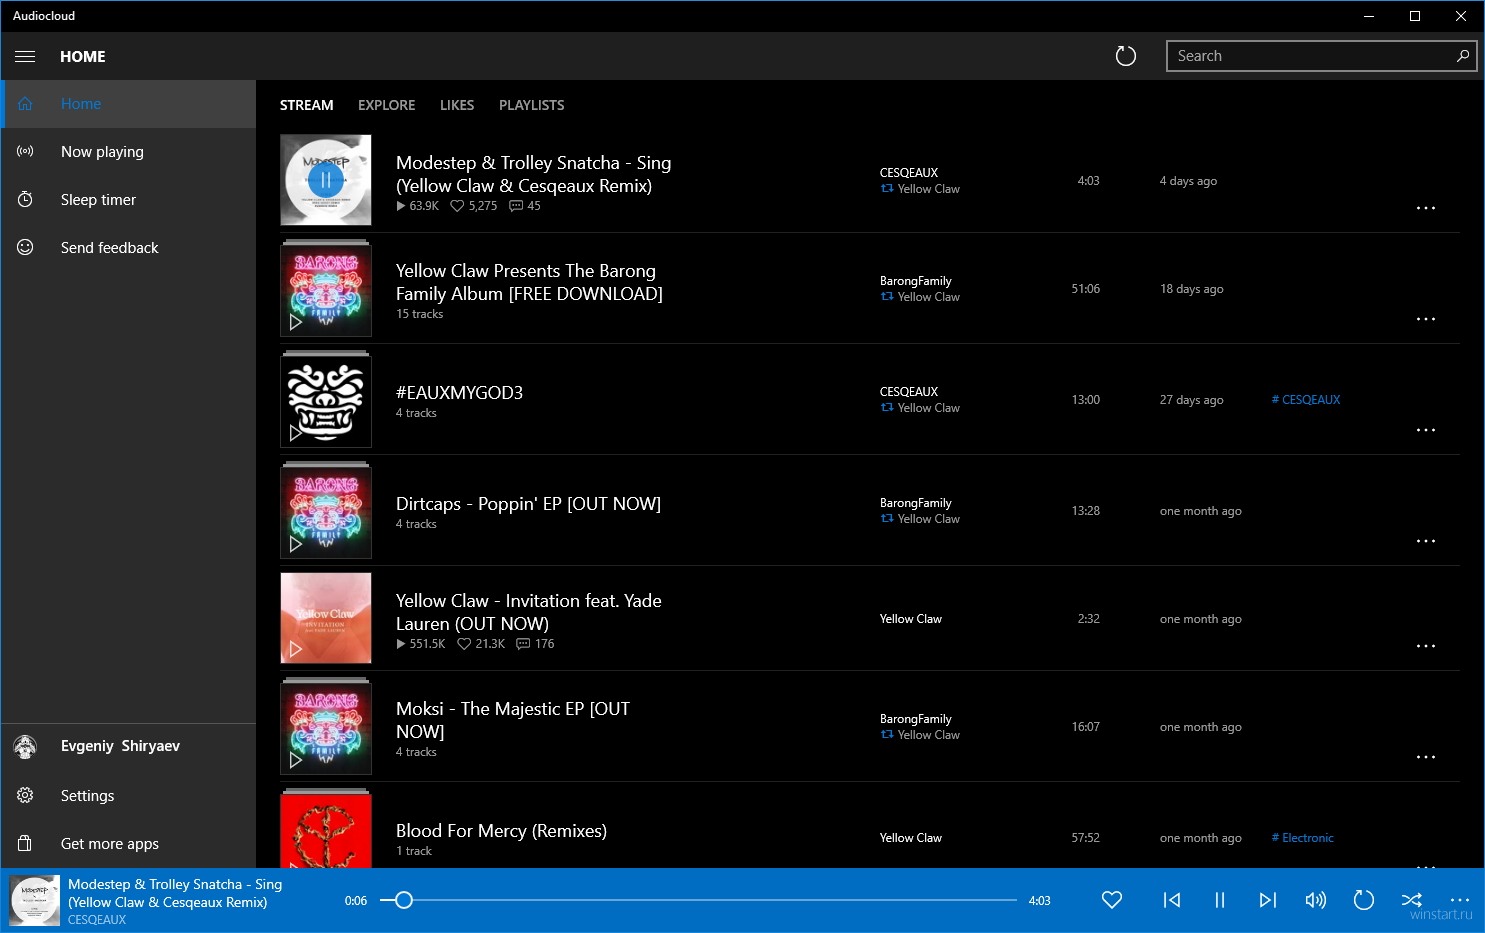Toggle repeat in the player bar
The height and width of the screenshot is (933, 1485).
point(1364,900)
